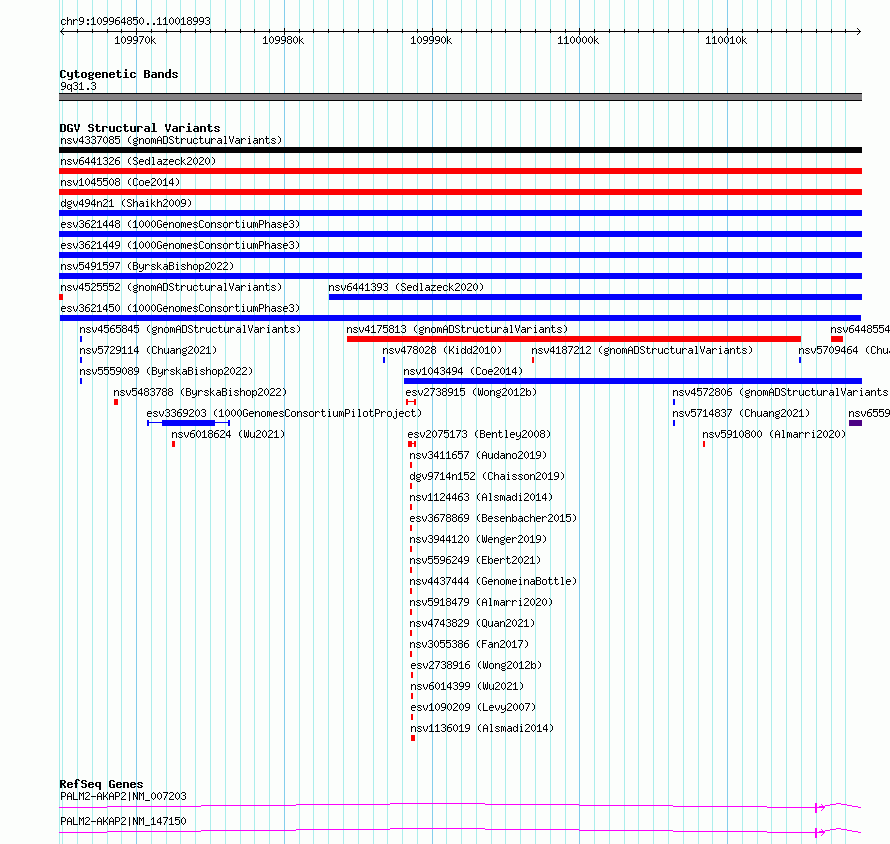This screenshot has width=890, height=844.
Task: Click nsv5483788 (ByrskaBishop2022) label
Action: [x=200, y=392]
